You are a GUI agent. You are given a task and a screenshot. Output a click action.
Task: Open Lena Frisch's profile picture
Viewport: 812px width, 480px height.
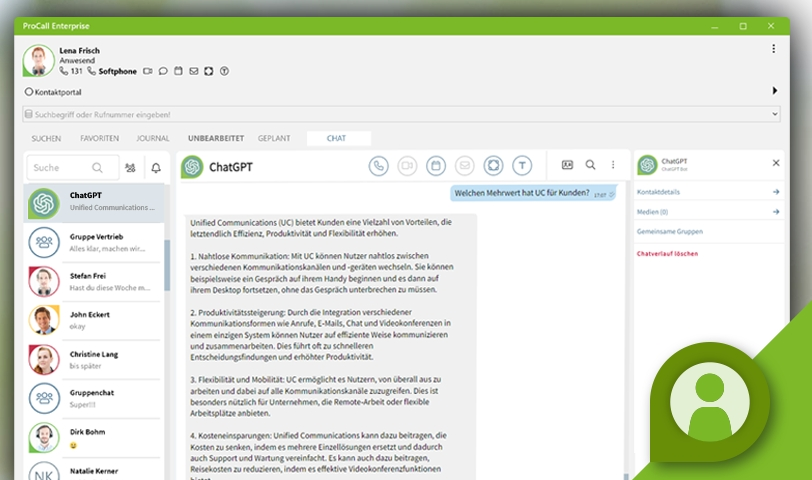click(39, 60)
